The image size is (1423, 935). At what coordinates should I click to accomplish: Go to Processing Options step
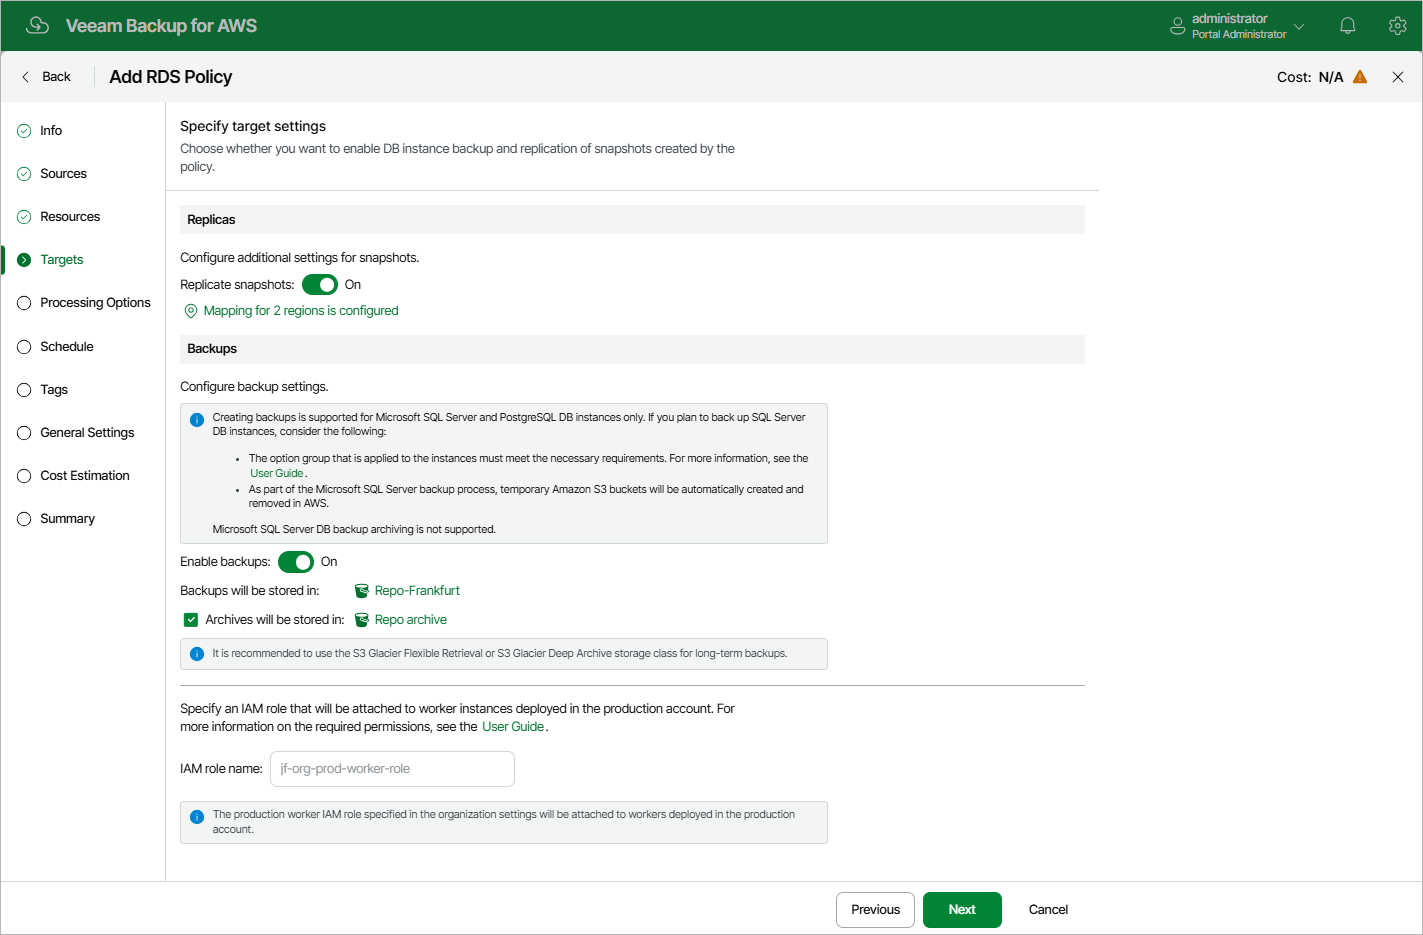click(x=95, y=303)
